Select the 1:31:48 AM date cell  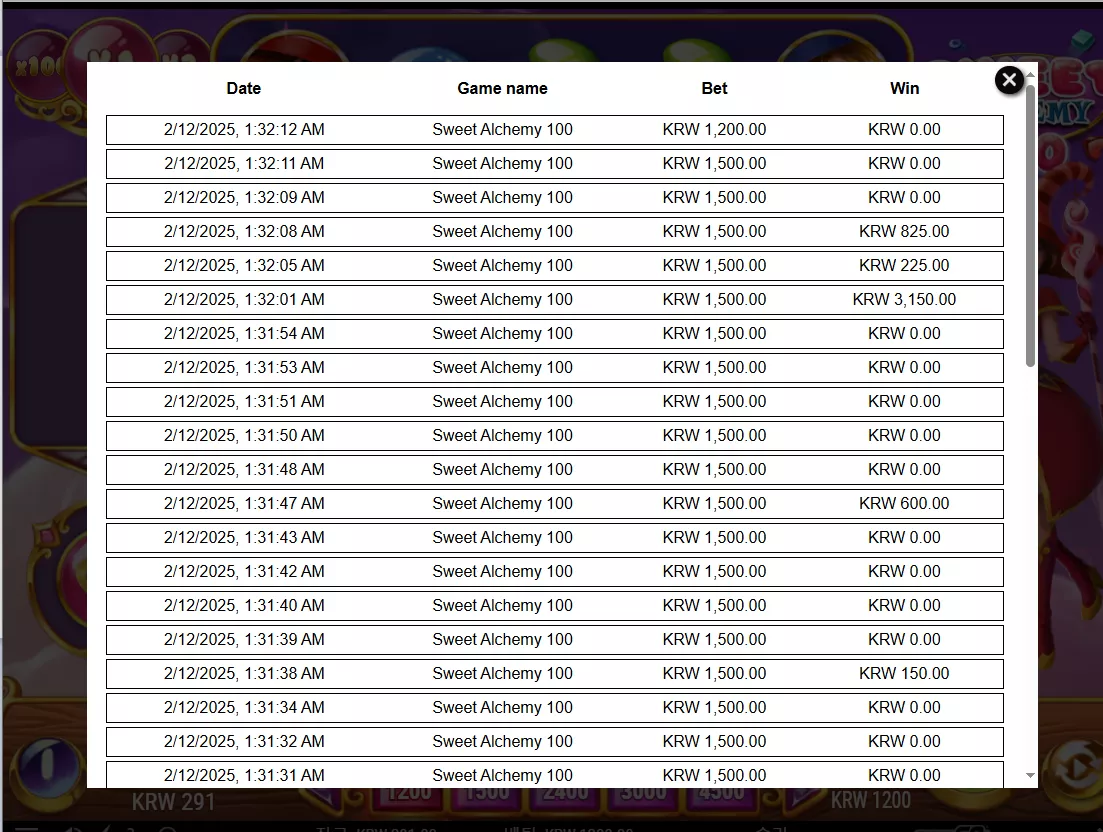click(244, 469)
